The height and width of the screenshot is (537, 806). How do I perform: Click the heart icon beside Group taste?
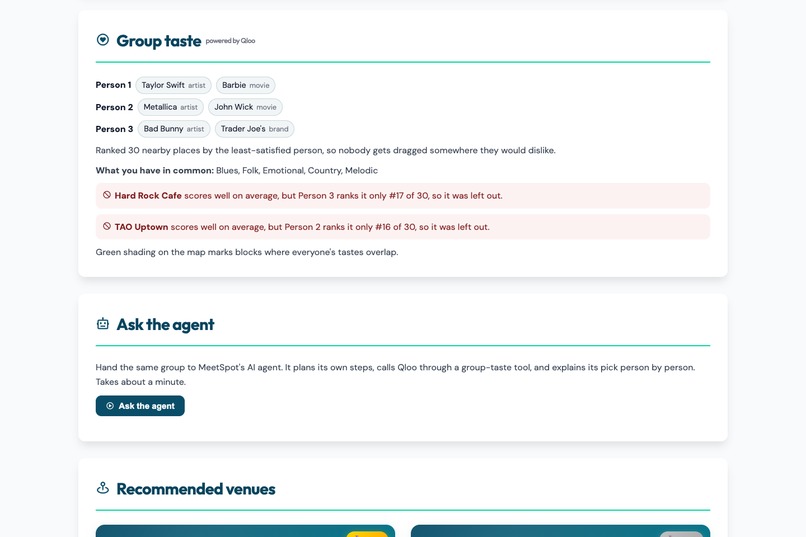click(103, 40)
